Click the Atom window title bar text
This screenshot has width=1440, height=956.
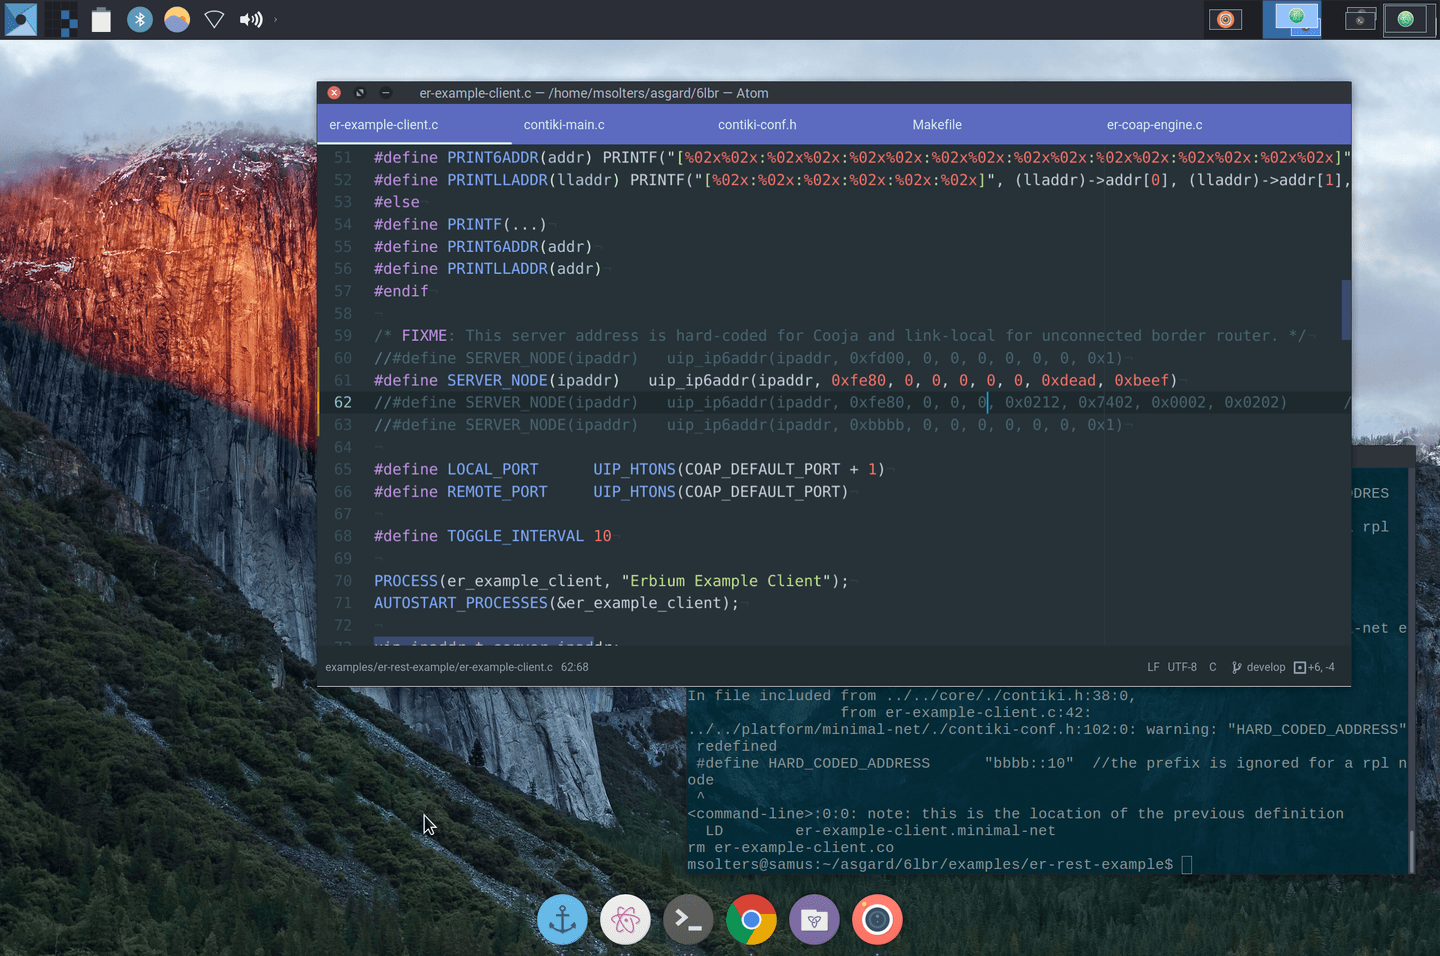tap(594, 93)
